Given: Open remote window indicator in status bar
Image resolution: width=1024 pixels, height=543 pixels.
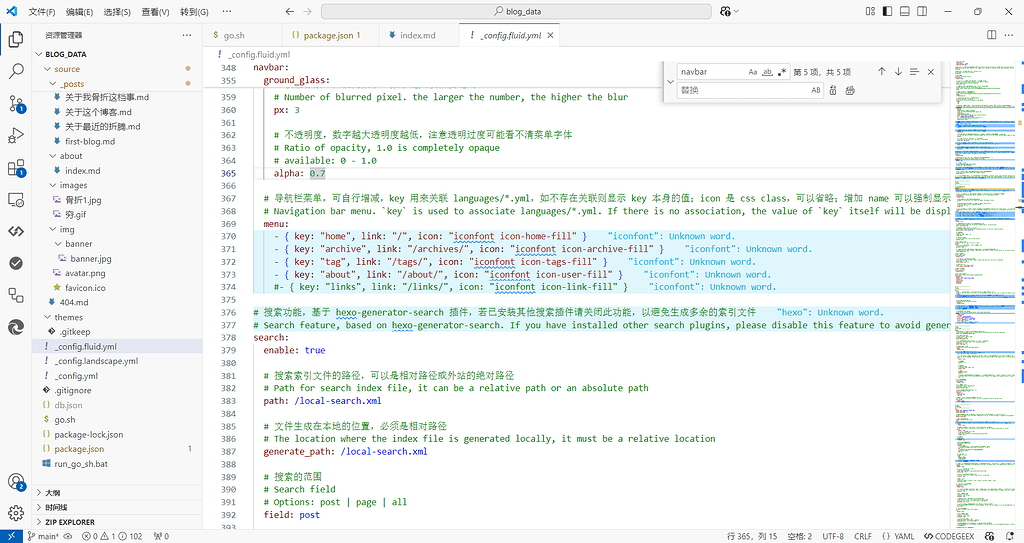Looking at the screenshot, I should [11, 536].
